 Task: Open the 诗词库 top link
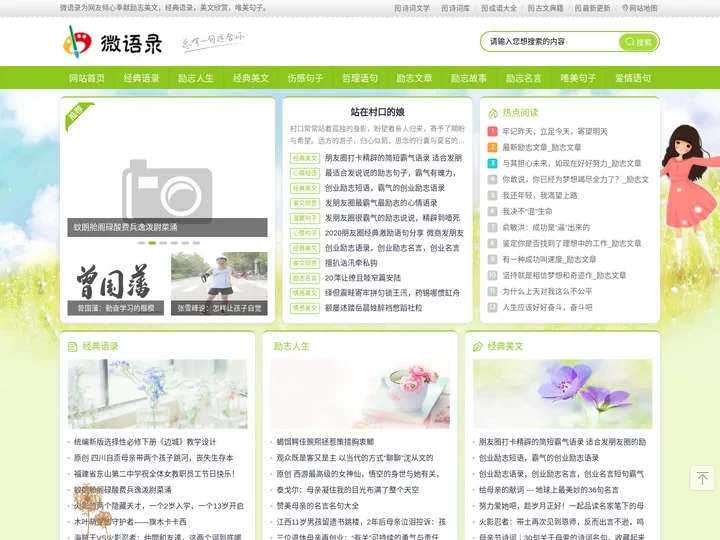(456, 8)
